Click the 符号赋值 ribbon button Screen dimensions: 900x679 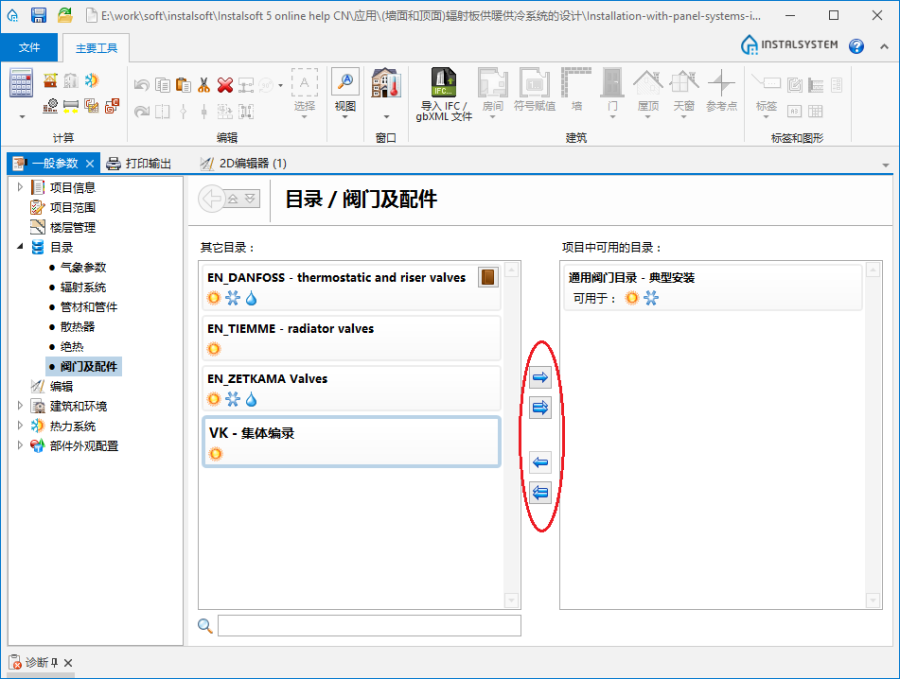(534, 90)
